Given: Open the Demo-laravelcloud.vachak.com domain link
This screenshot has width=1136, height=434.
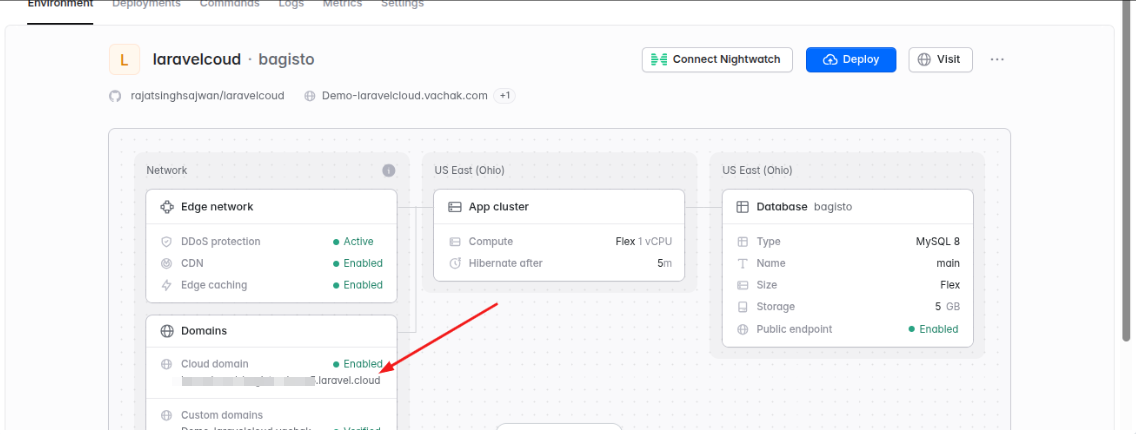Looking at the screenshot, I should pyautogui.click(x=404, y=96).
